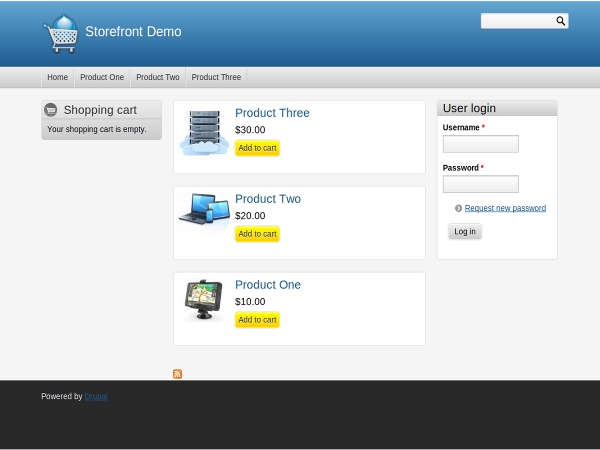Click the search magnifier icon
This screenshot has width=600, height=450.
[x=560, y=21]
